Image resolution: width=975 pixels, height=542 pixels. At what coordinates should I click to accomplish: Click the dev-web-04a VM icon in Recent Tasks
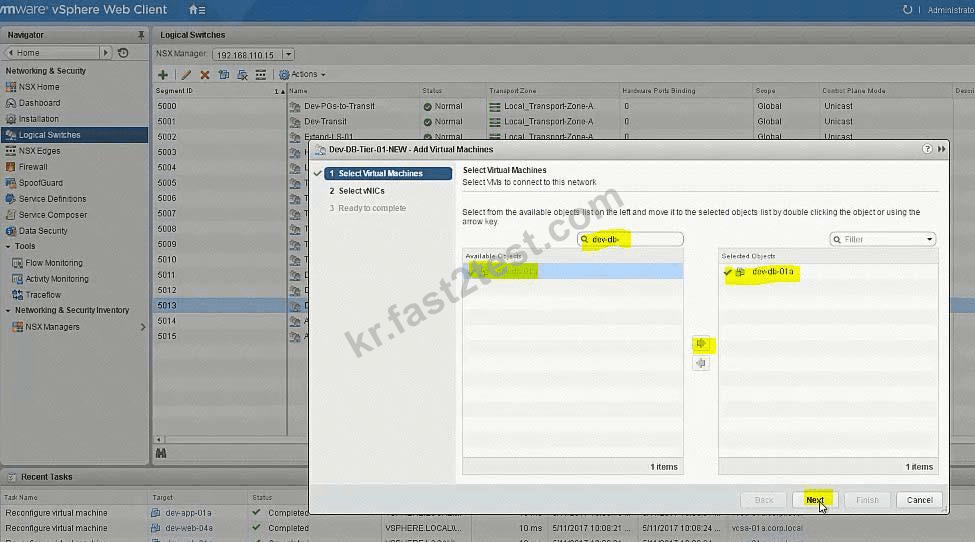[x=155, y=528]
